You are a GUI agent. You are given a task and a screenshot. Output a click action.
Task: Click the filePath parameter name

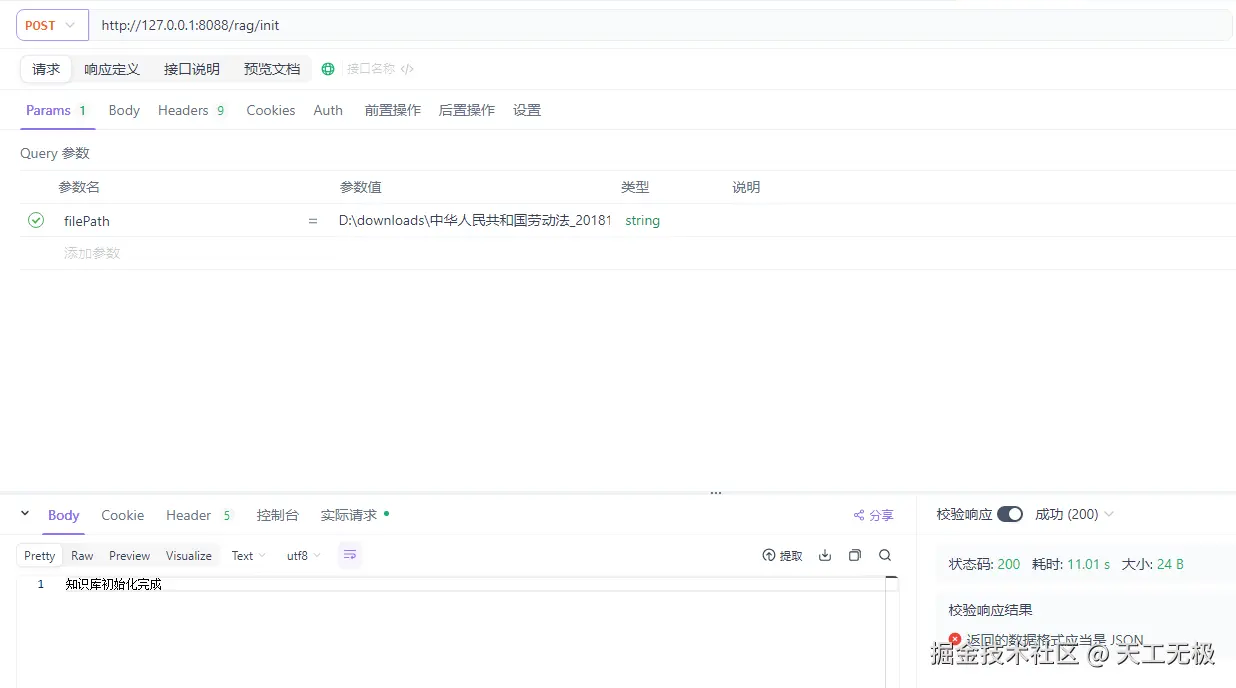[87, 221]
